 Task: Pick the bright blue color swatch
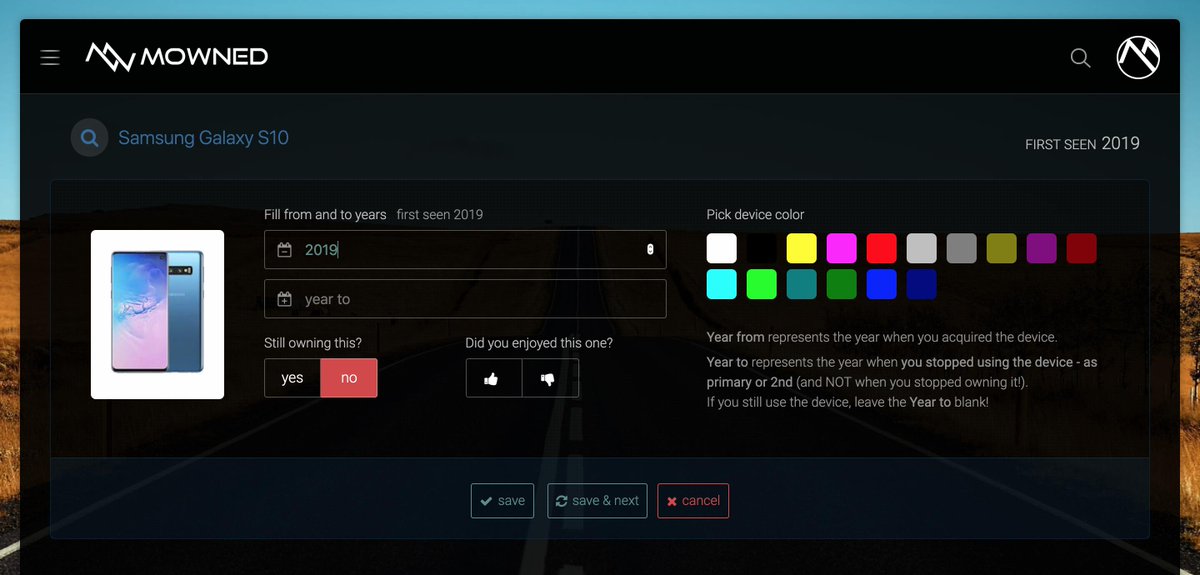(x=882, y=284)
